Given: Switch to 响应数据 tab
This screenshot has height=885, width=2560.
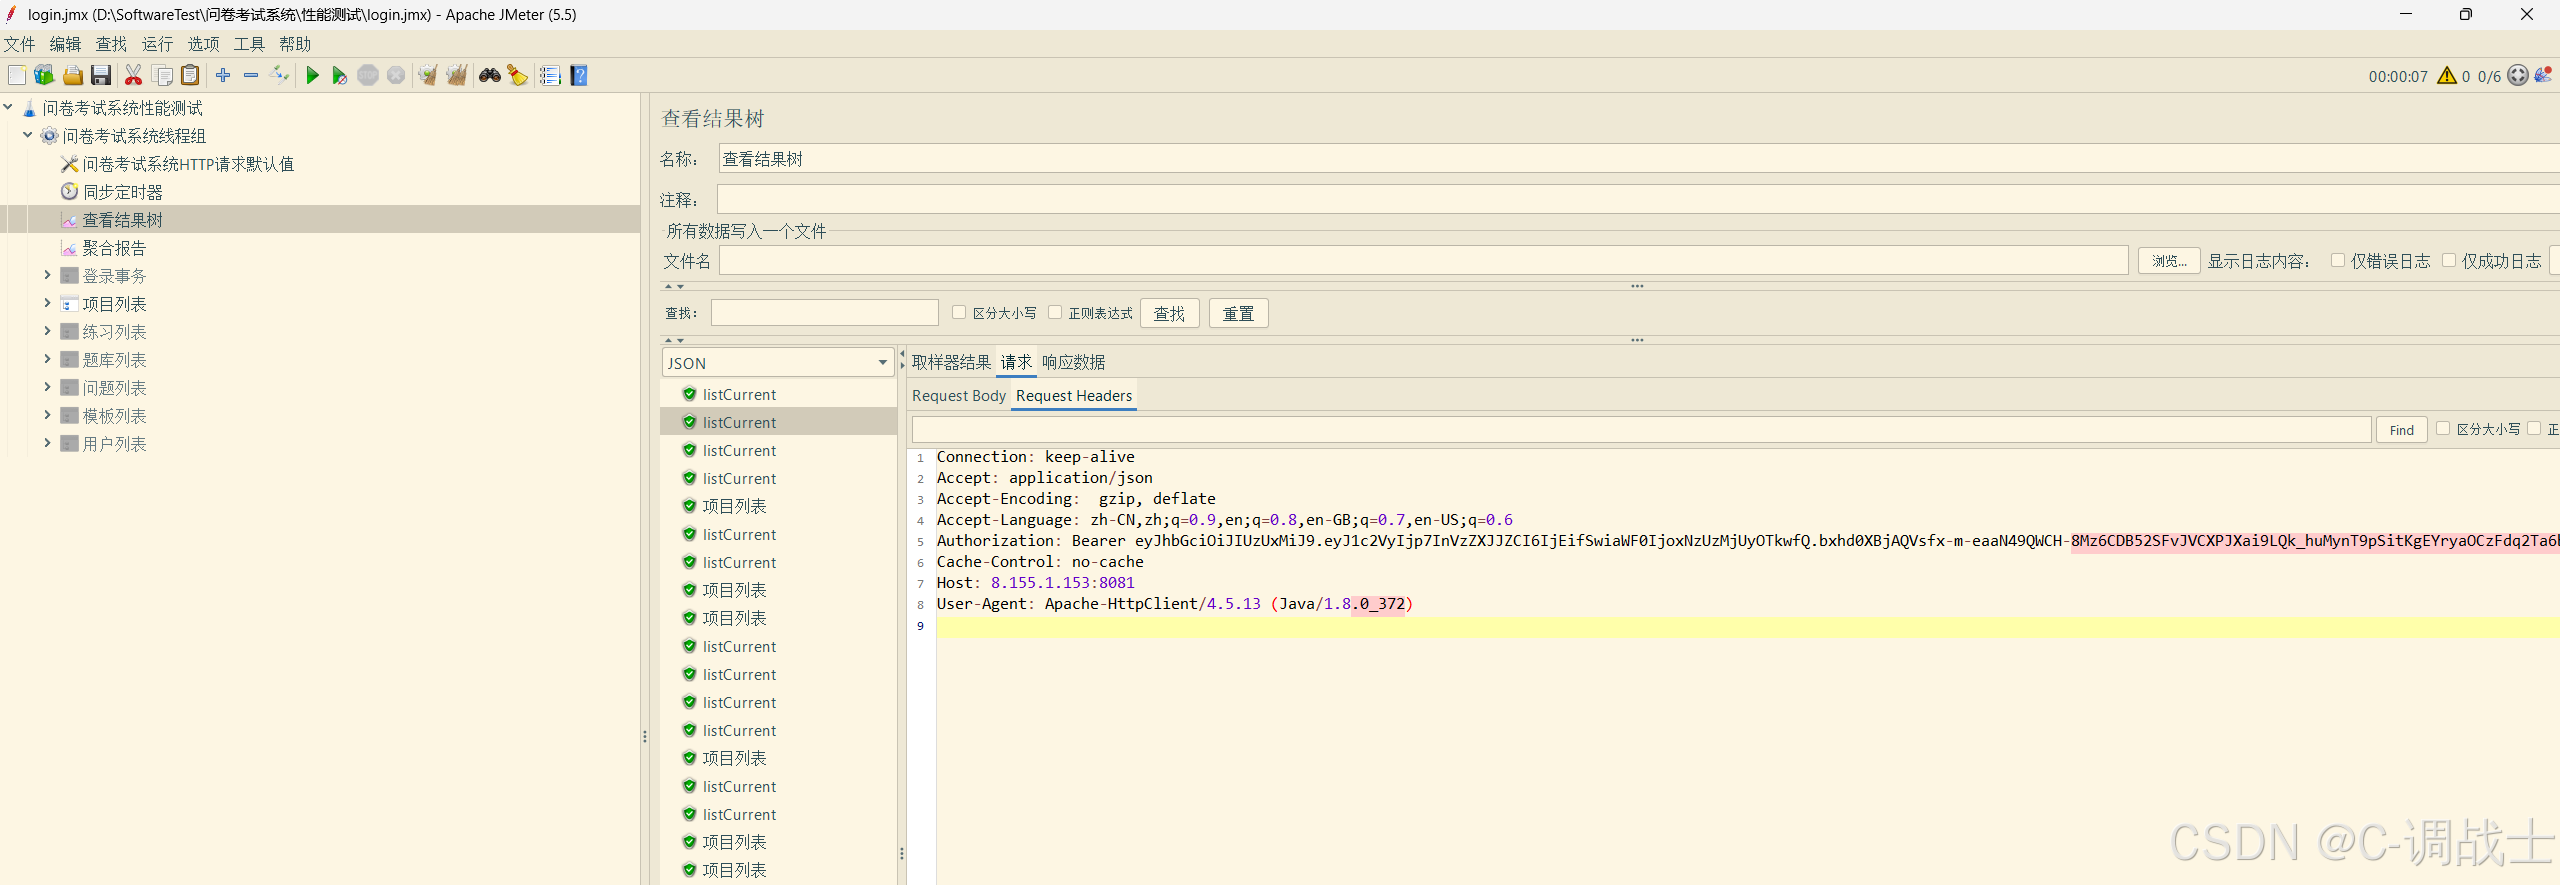Looking at the screenshot, I should [x=1074, y=362].
